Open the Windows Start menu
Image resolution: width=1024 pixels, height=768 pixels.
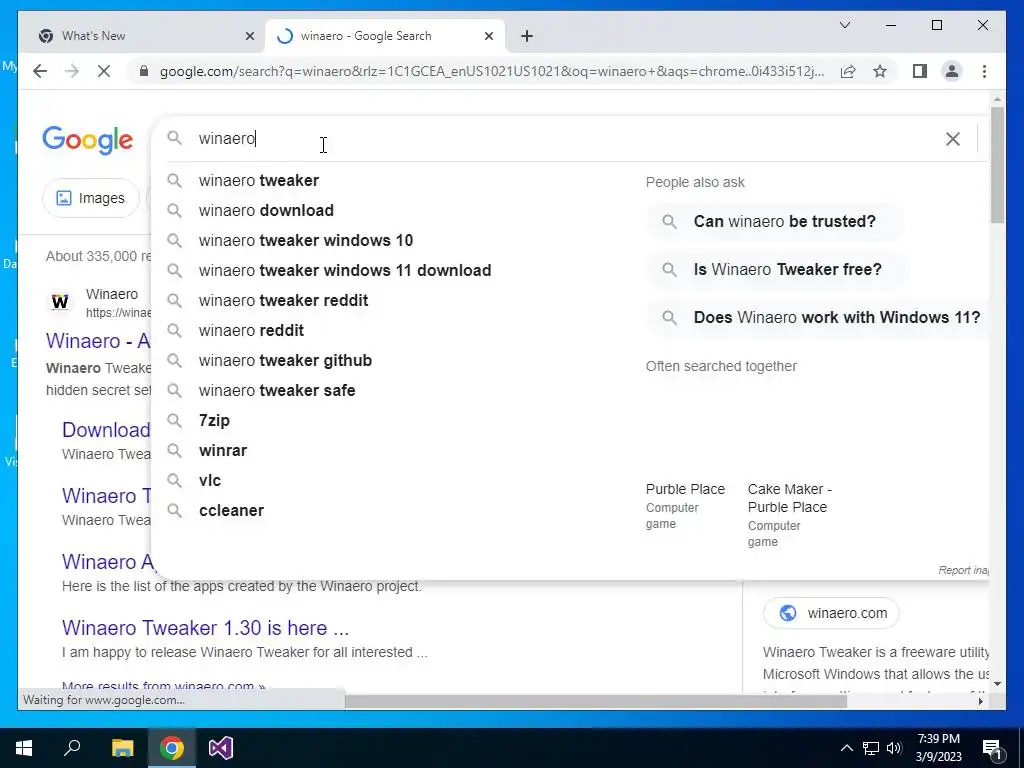coord(24,748)
